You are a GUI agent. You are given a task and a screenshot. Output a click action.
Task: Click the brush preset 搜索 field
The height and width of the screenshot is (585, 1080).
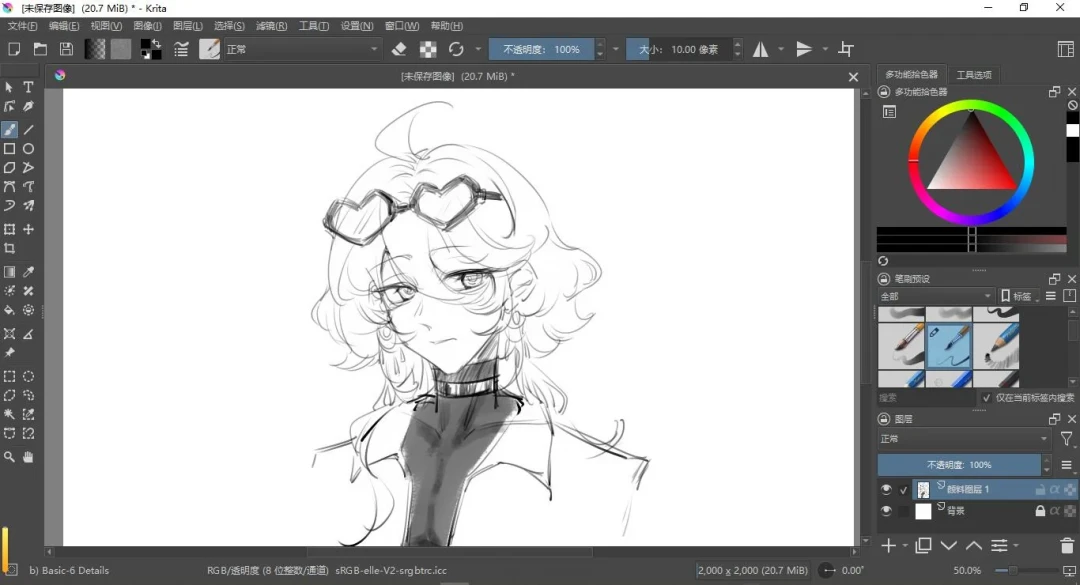927,398
